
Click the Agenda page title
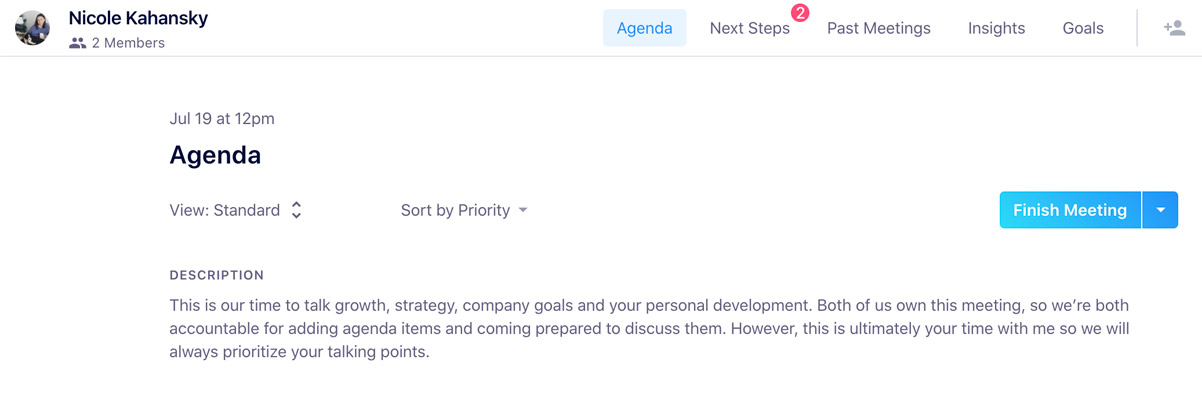pyautogui.click(x=215, y=155)
